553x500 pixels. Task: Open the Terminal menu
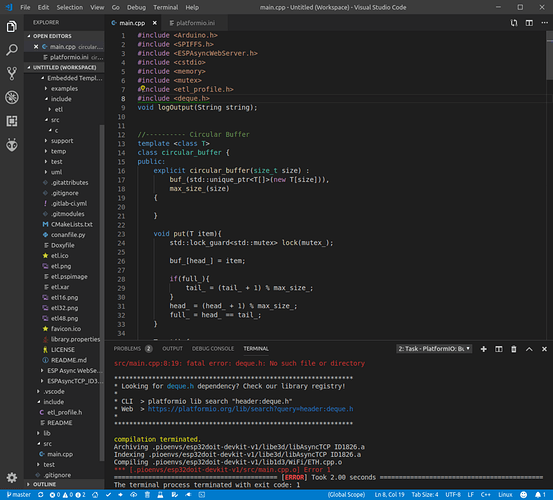(165, 7)
